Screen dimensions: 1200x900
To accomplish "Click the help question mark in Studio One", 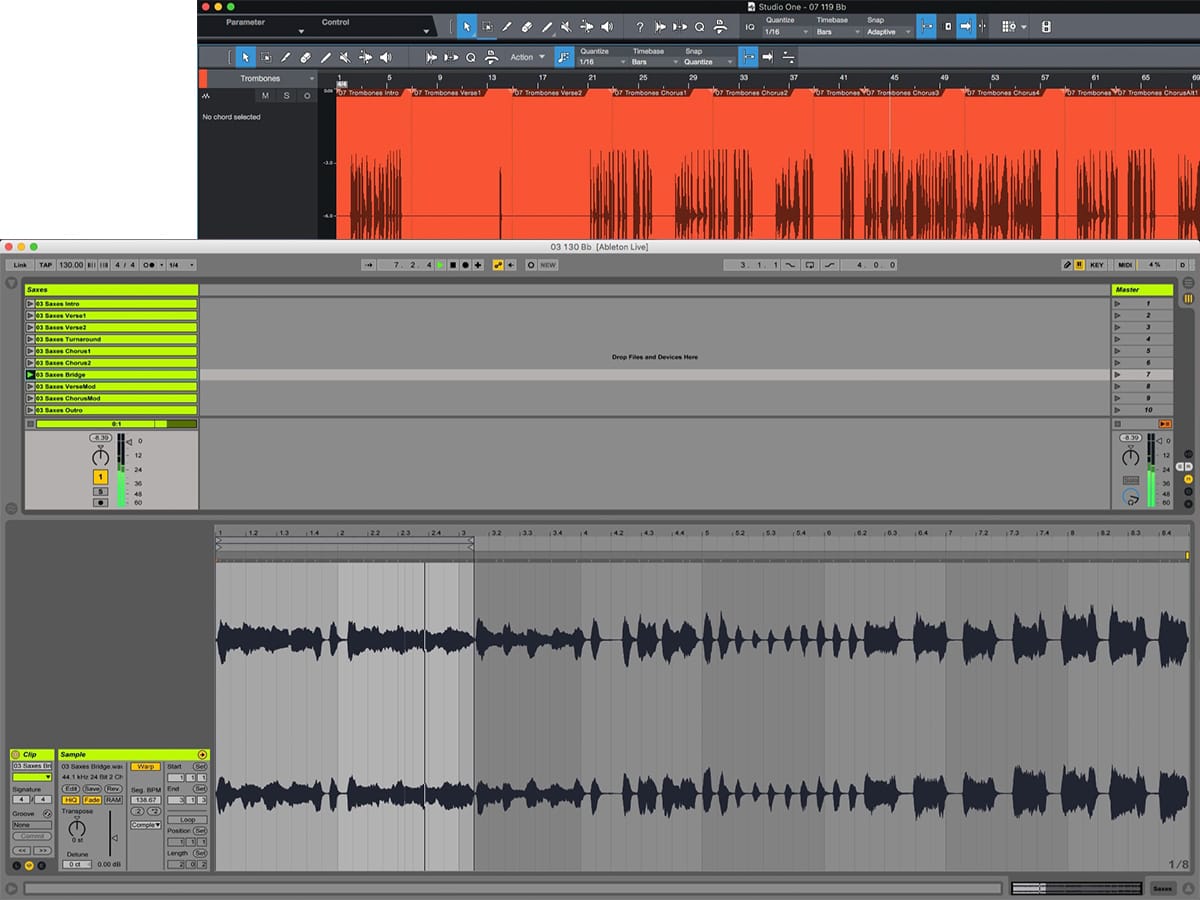I will (640, 27).
